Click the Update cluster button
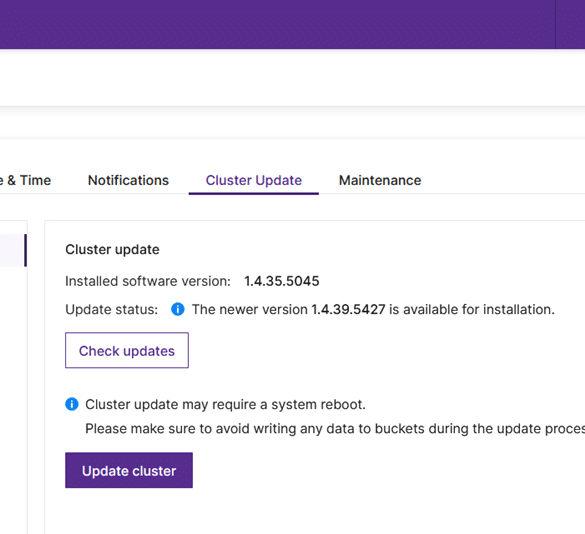This screenshot has height=534, width=585. (x=129, y=470)
